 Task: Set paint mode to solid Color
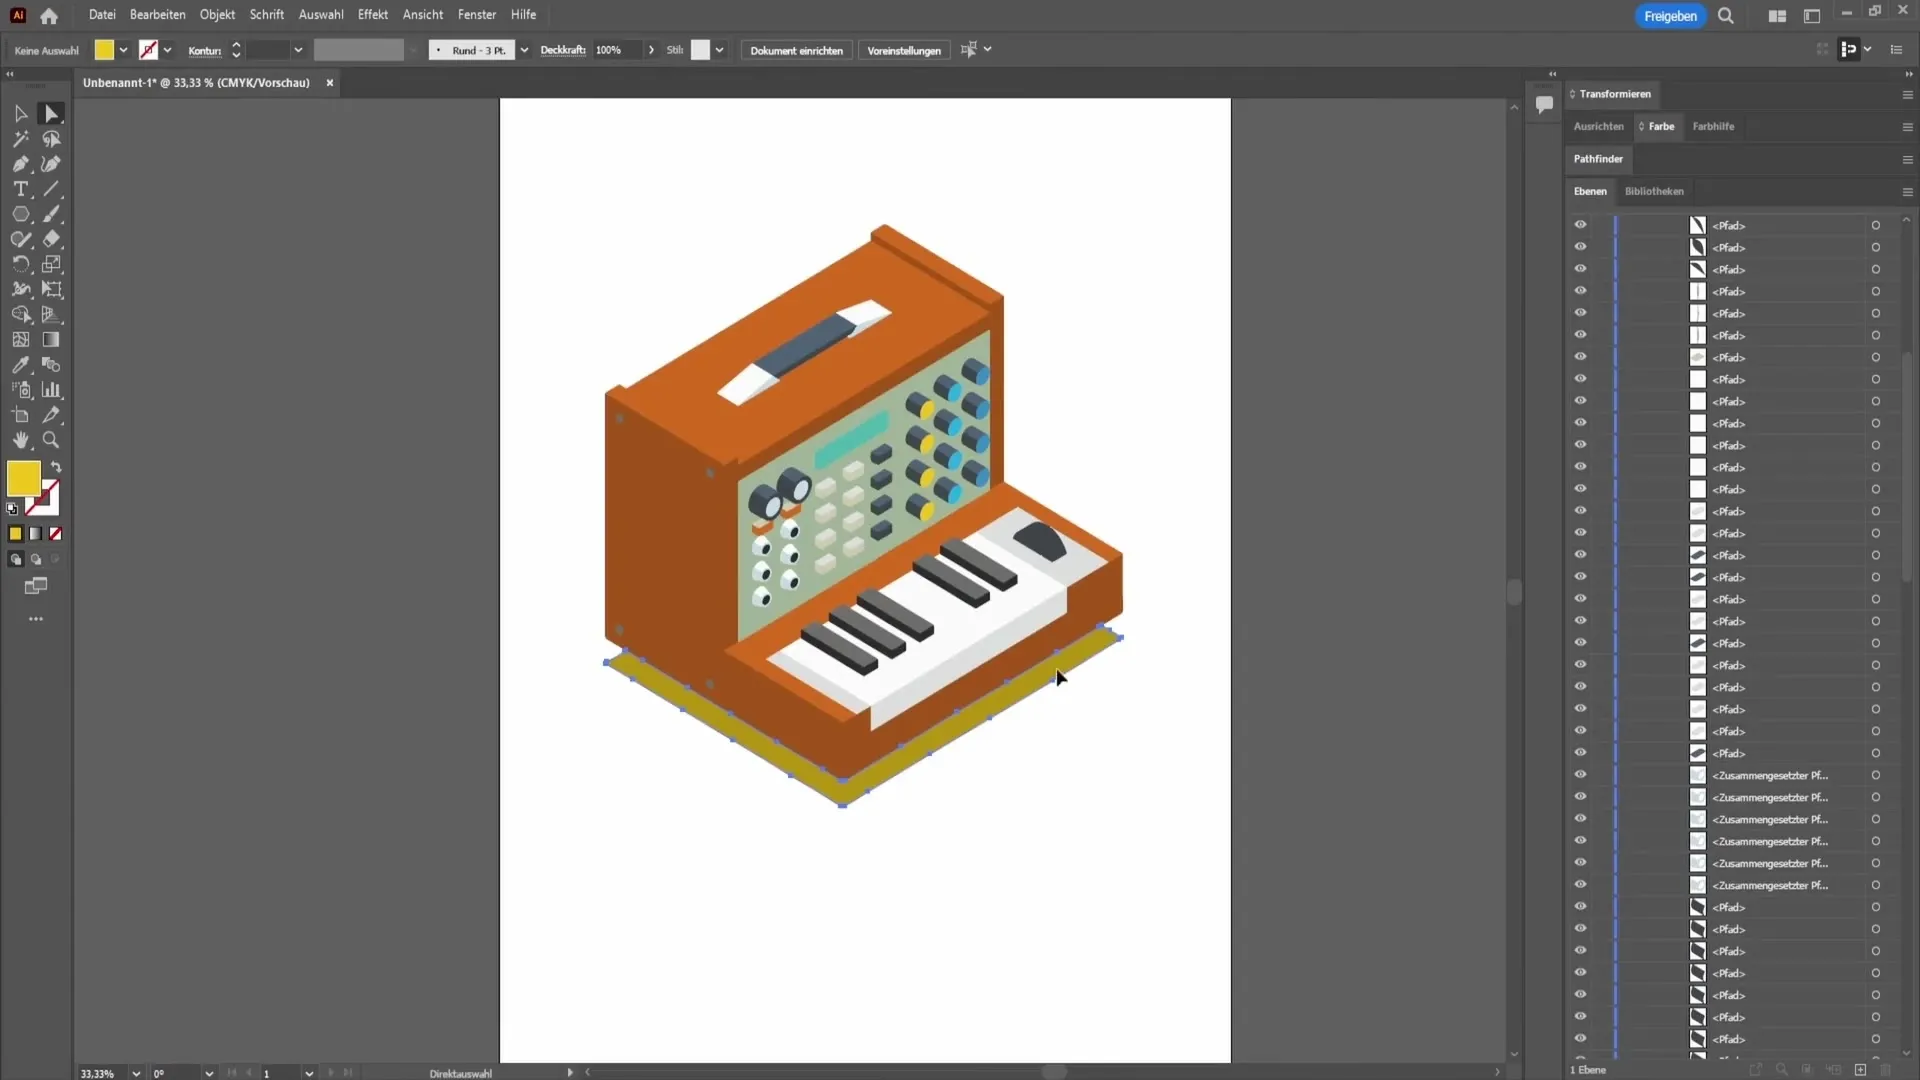point(16,534)
